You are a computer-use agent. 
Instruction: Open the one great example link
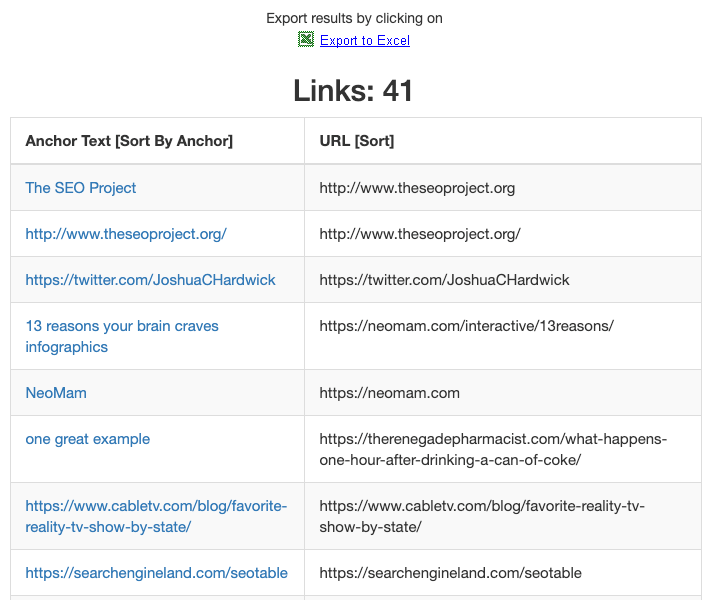click(88, 439)
